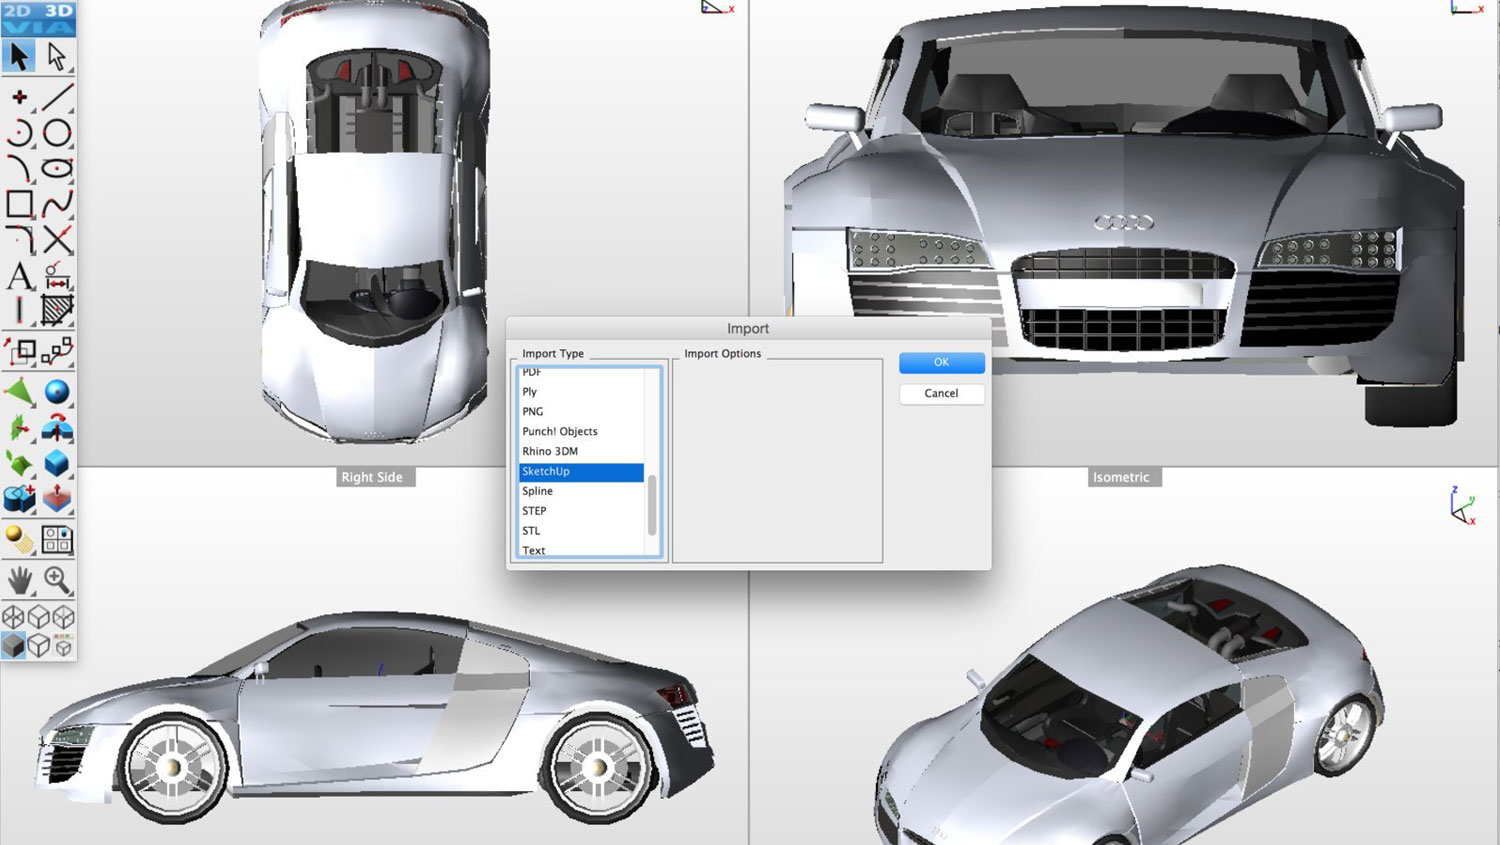Click the Import Type list scrollbar
Image resolution: width=1500 pixels, height=845 pixels.
point(652,505)
